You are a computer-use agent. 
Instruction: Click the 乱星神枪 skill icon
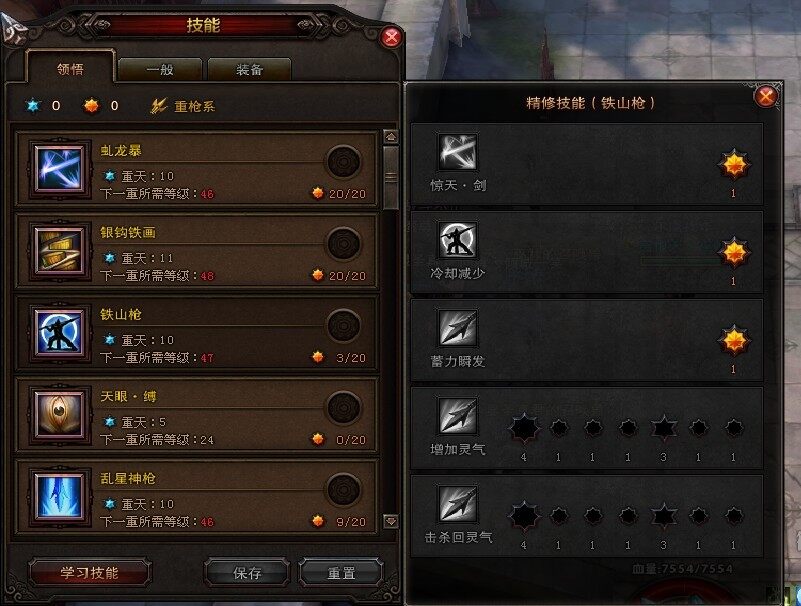point(60,496)
